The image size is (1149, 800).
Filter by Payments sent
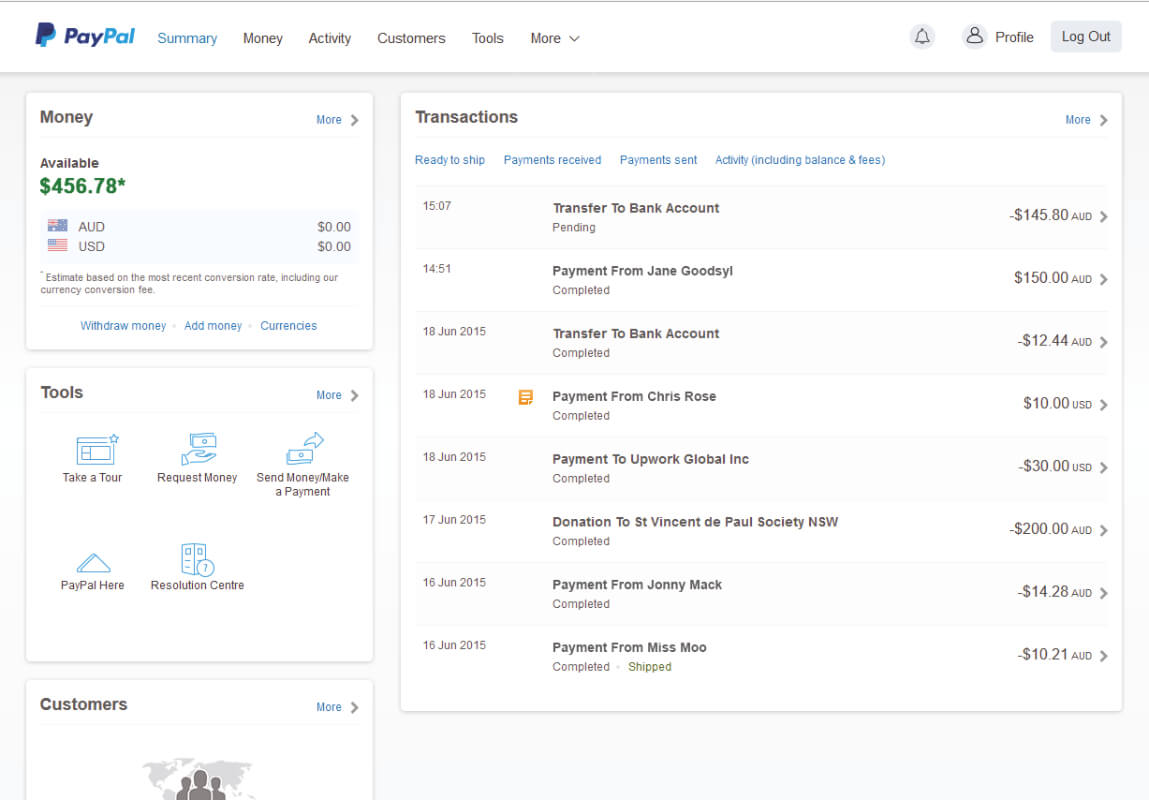(x=658, y=160)
